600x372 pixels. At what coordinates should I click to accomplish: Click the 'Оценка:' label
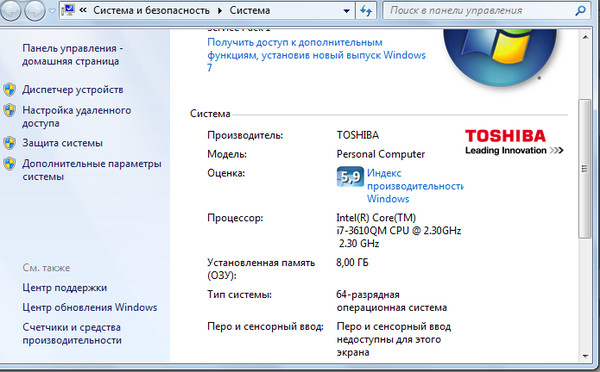point(226,173)
